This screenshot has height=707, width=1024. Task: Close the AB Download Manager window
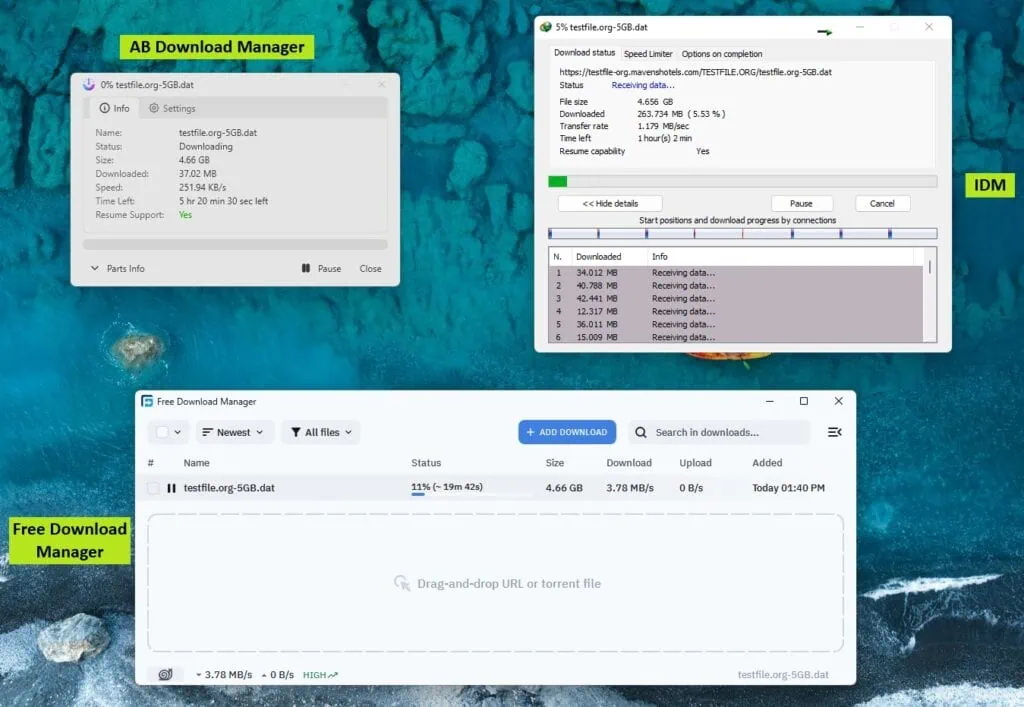click(382, 84)
